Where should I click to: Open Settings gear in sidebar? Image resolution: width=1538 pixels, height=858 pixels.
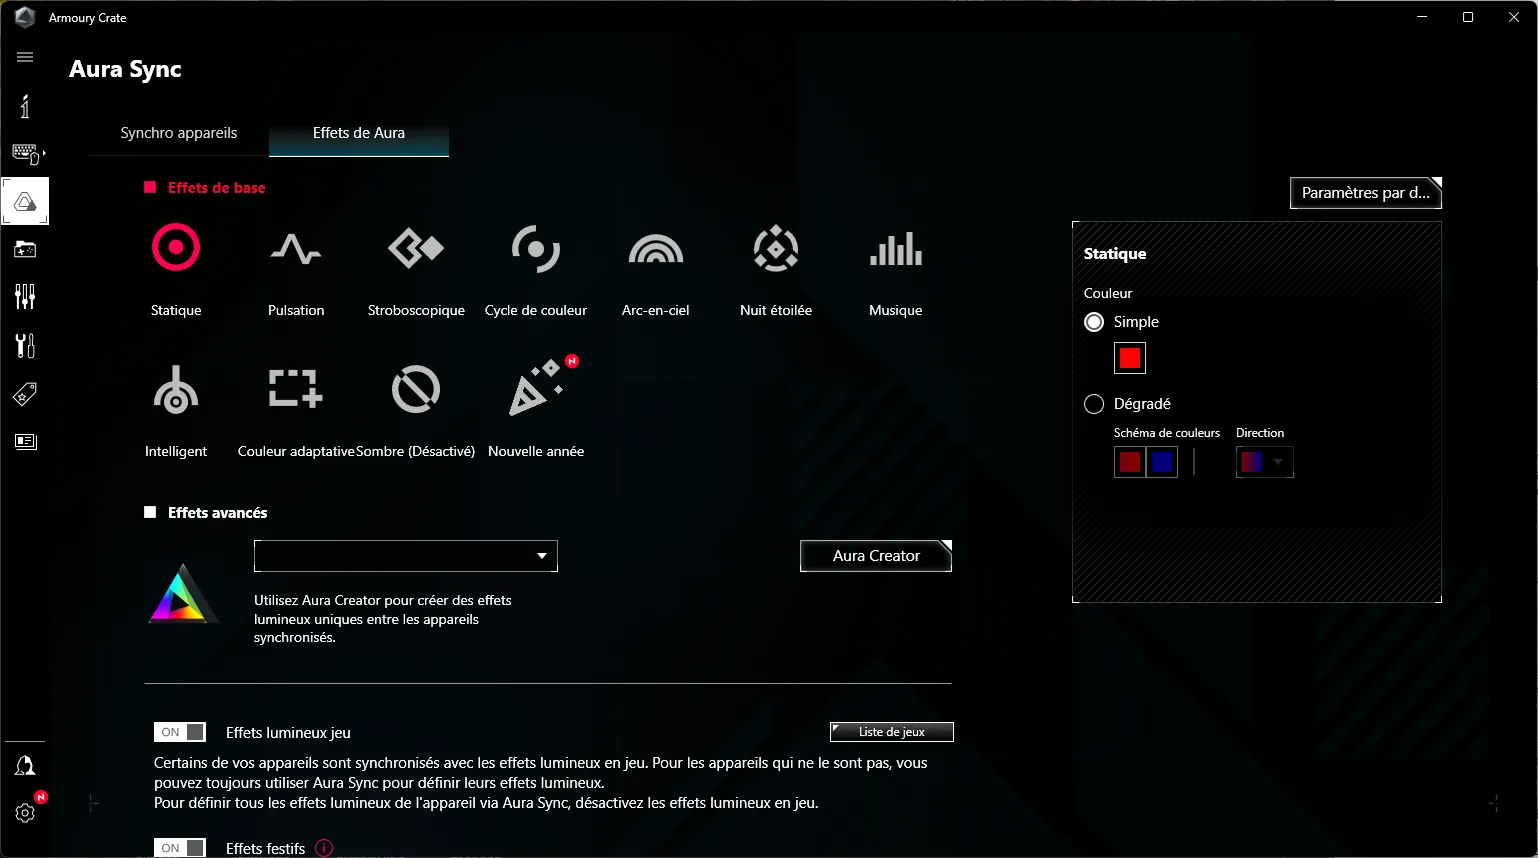pos(25,812)
